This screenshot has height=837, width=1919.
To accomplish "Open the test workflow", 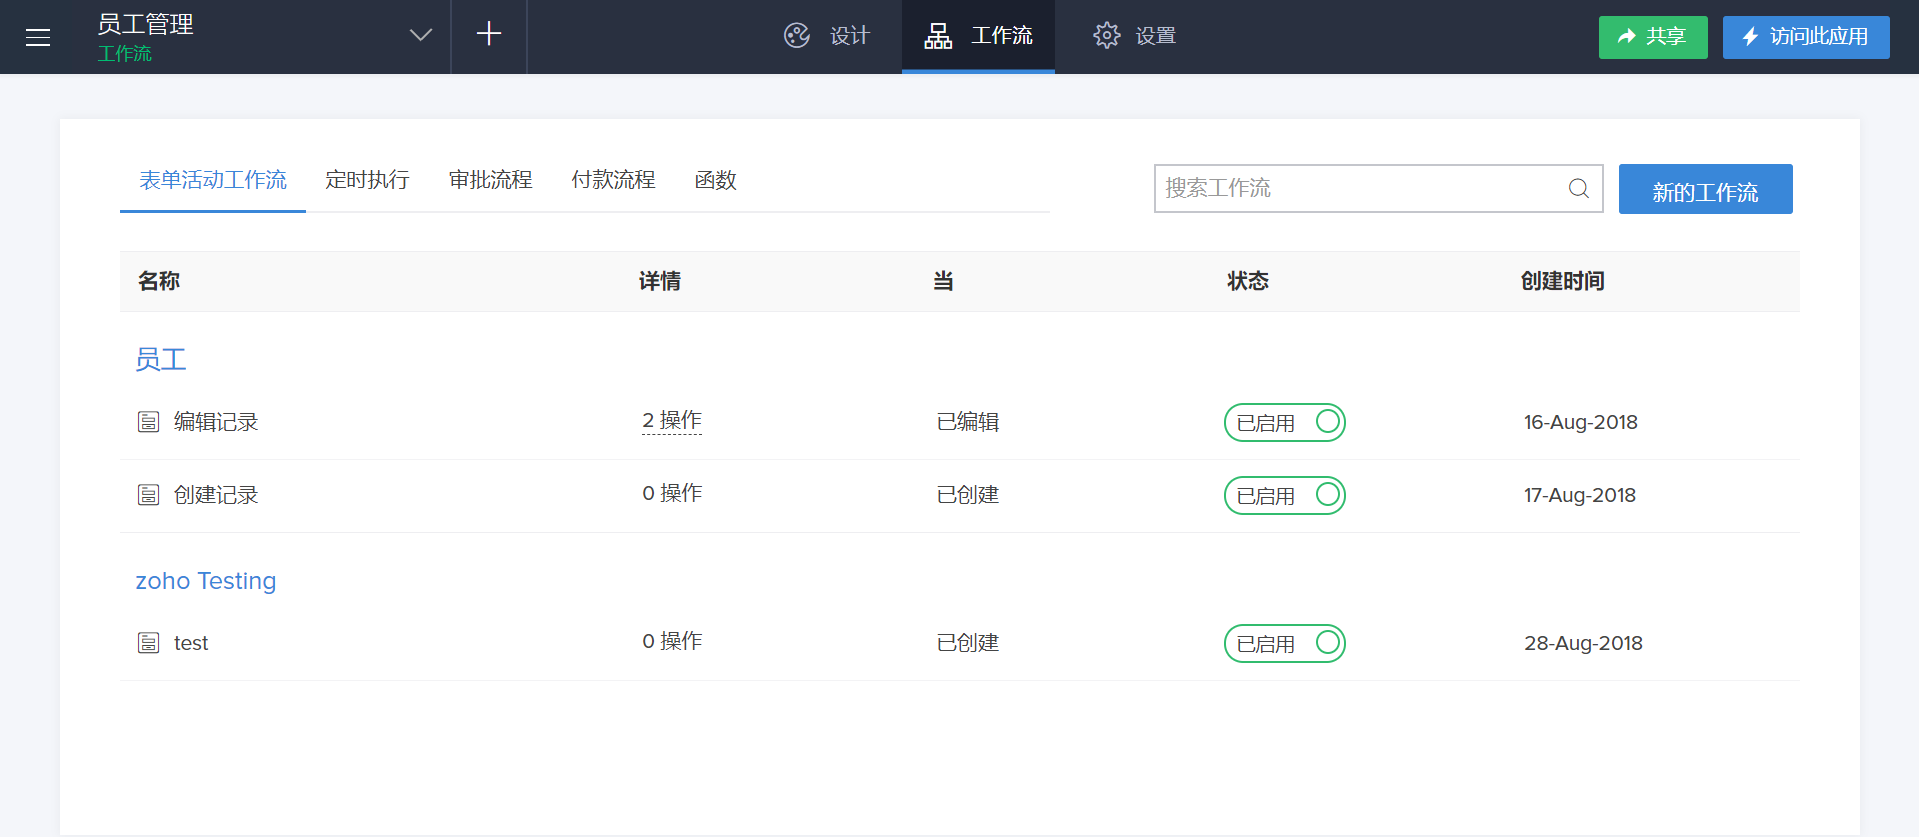I will (191, 643).
